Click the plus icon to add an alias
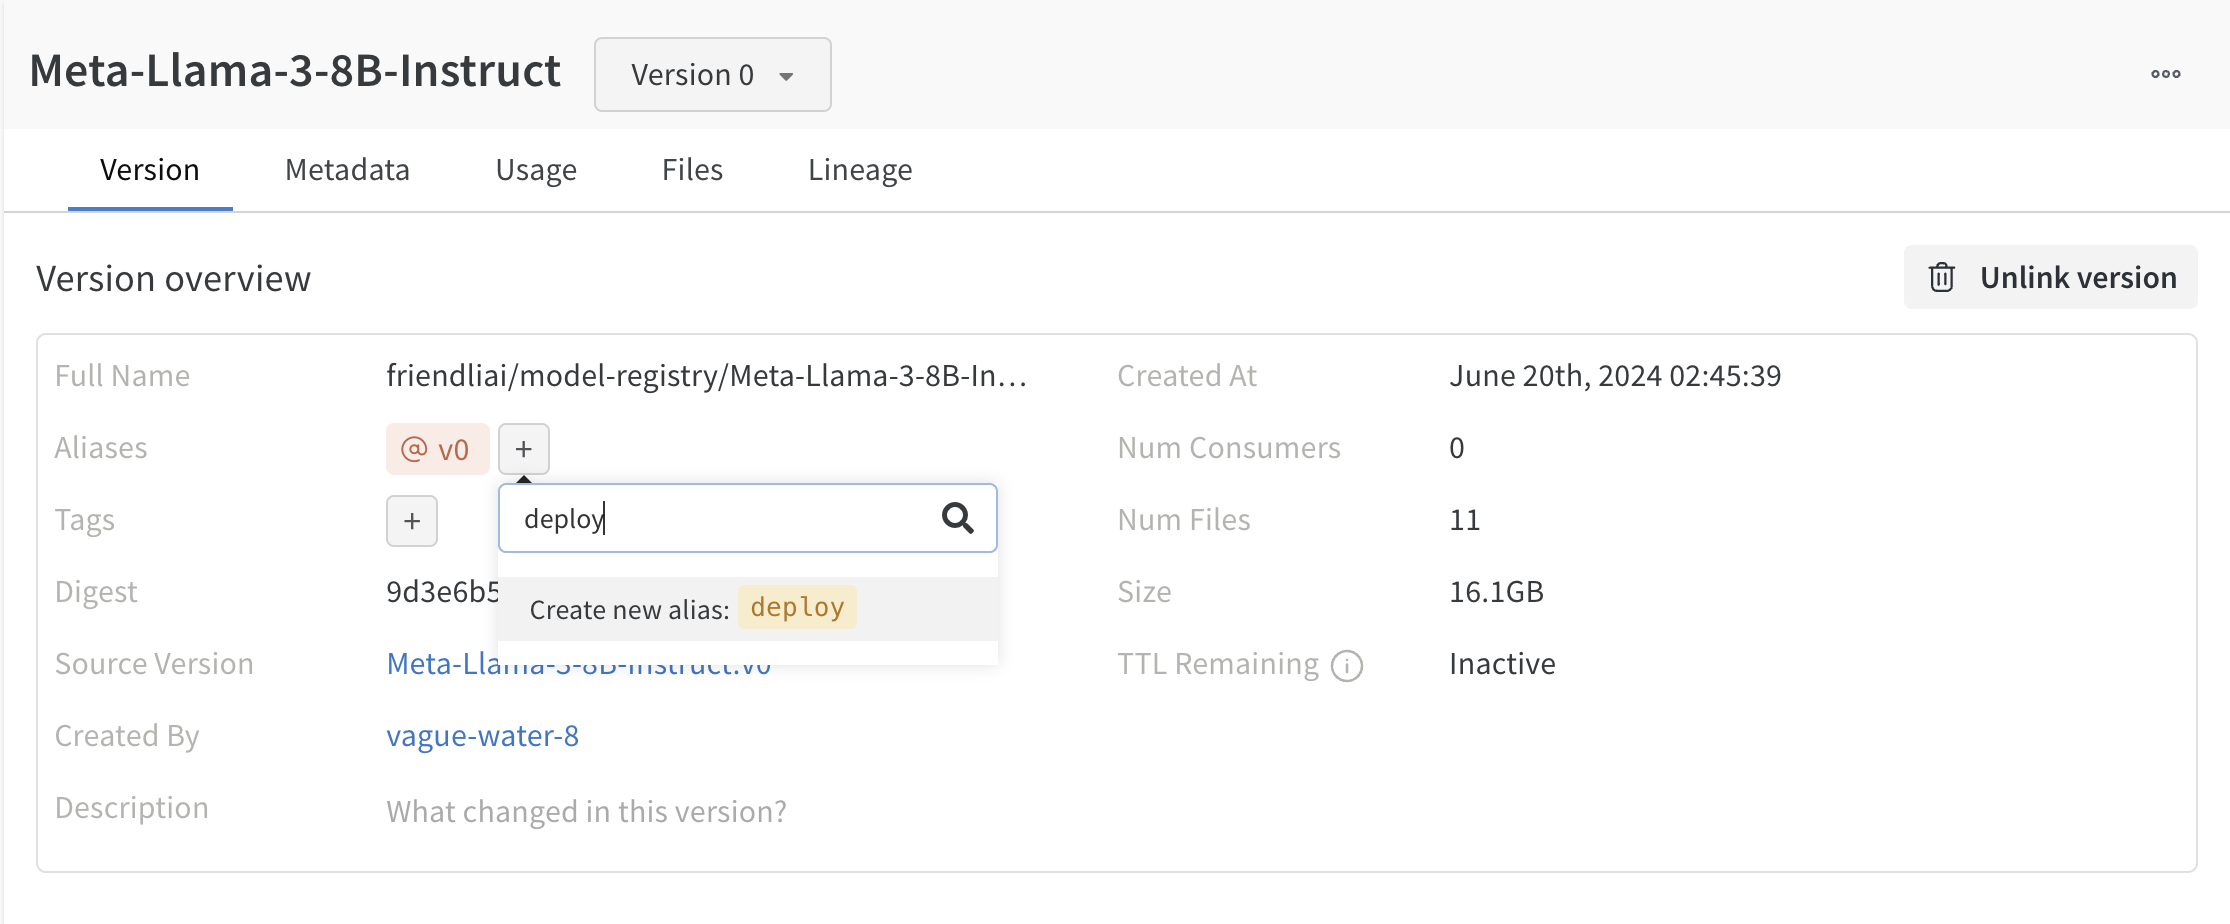 pyautogui.click(x=523, y=448)
